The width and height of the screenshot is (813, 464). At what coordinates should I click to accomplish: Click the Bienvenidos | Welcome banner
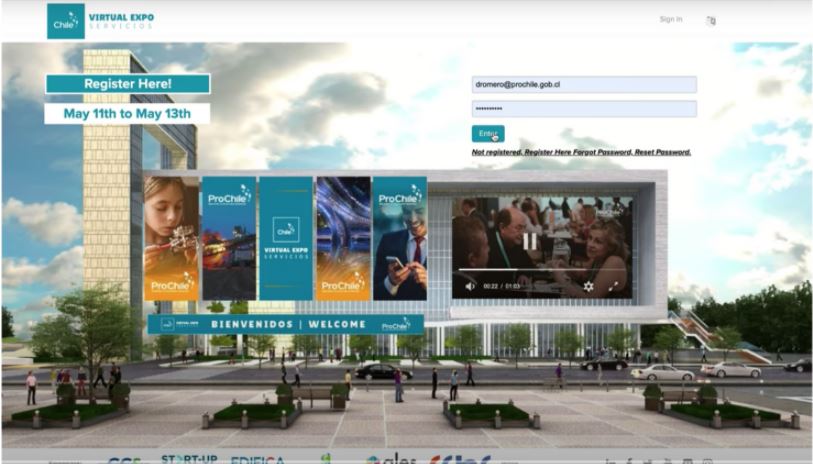click(x=286, y=325)
